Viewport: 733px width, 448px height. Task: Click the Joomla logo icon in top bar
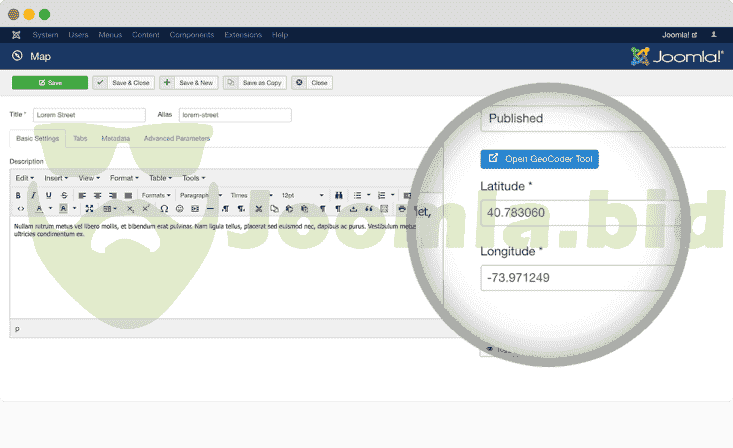click(16, 35)
